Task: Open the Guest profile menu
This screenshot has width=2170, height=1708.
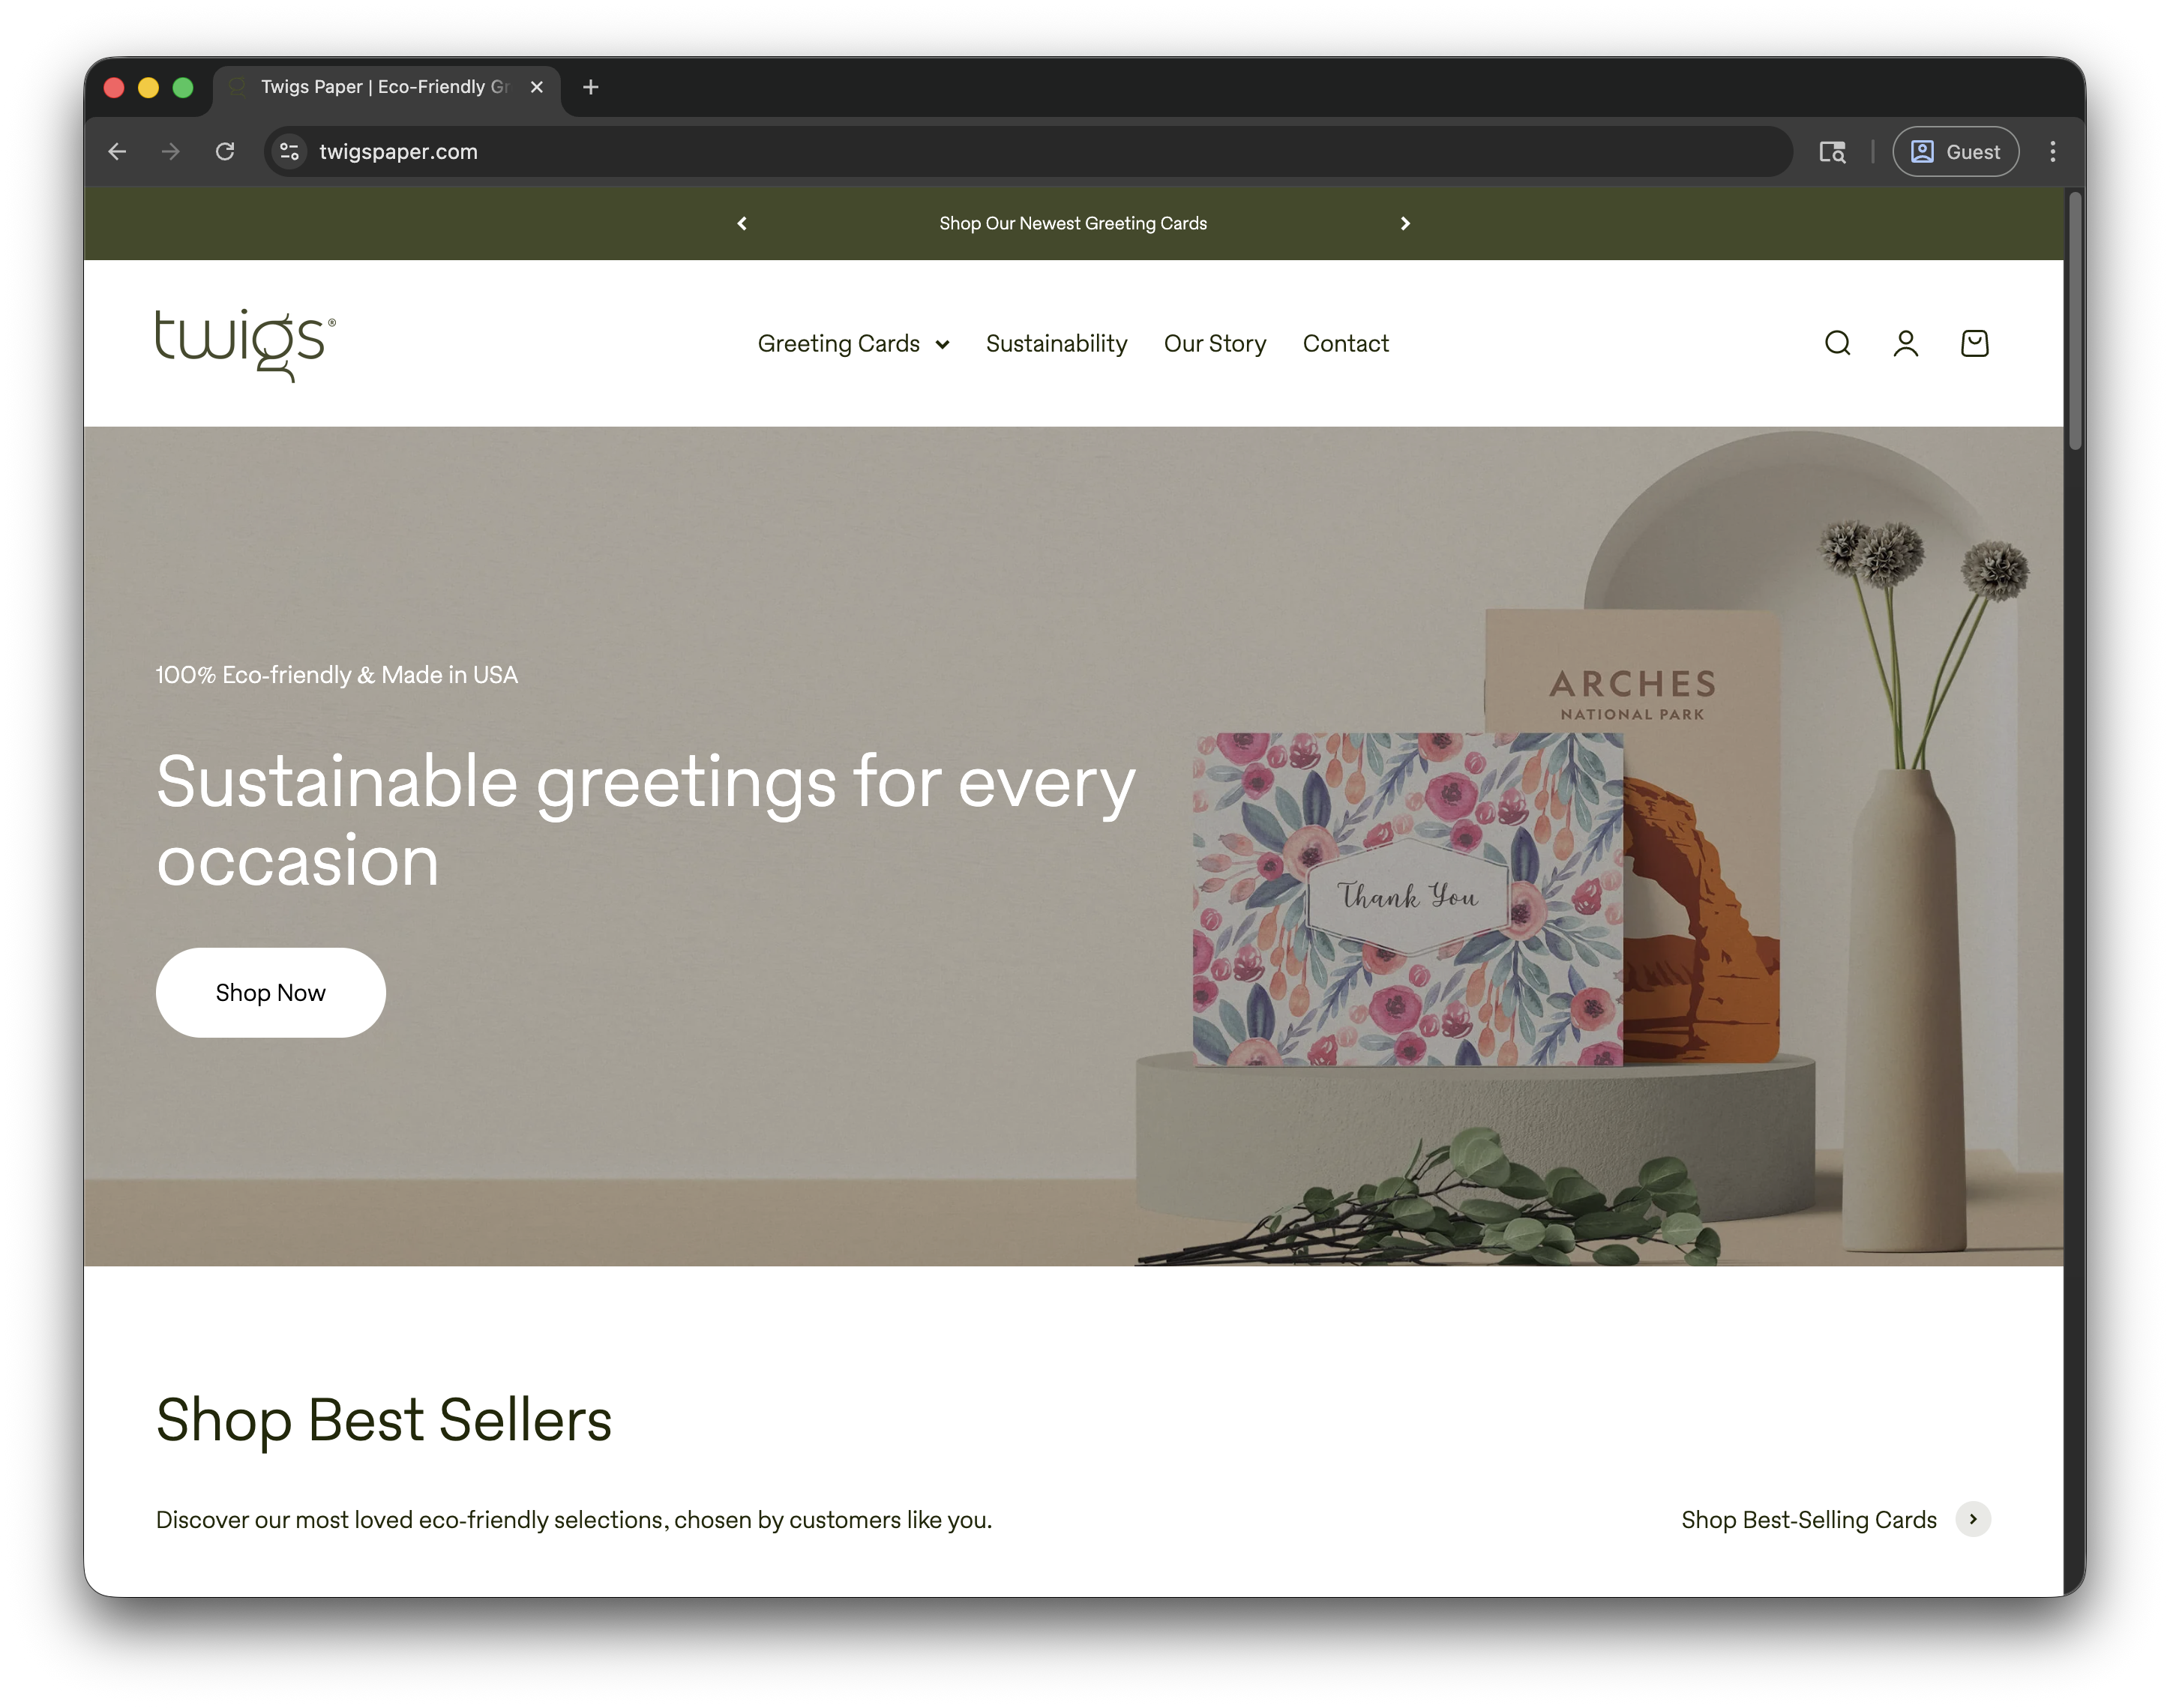Action: pyautogui.click(x=1955, y=152)
